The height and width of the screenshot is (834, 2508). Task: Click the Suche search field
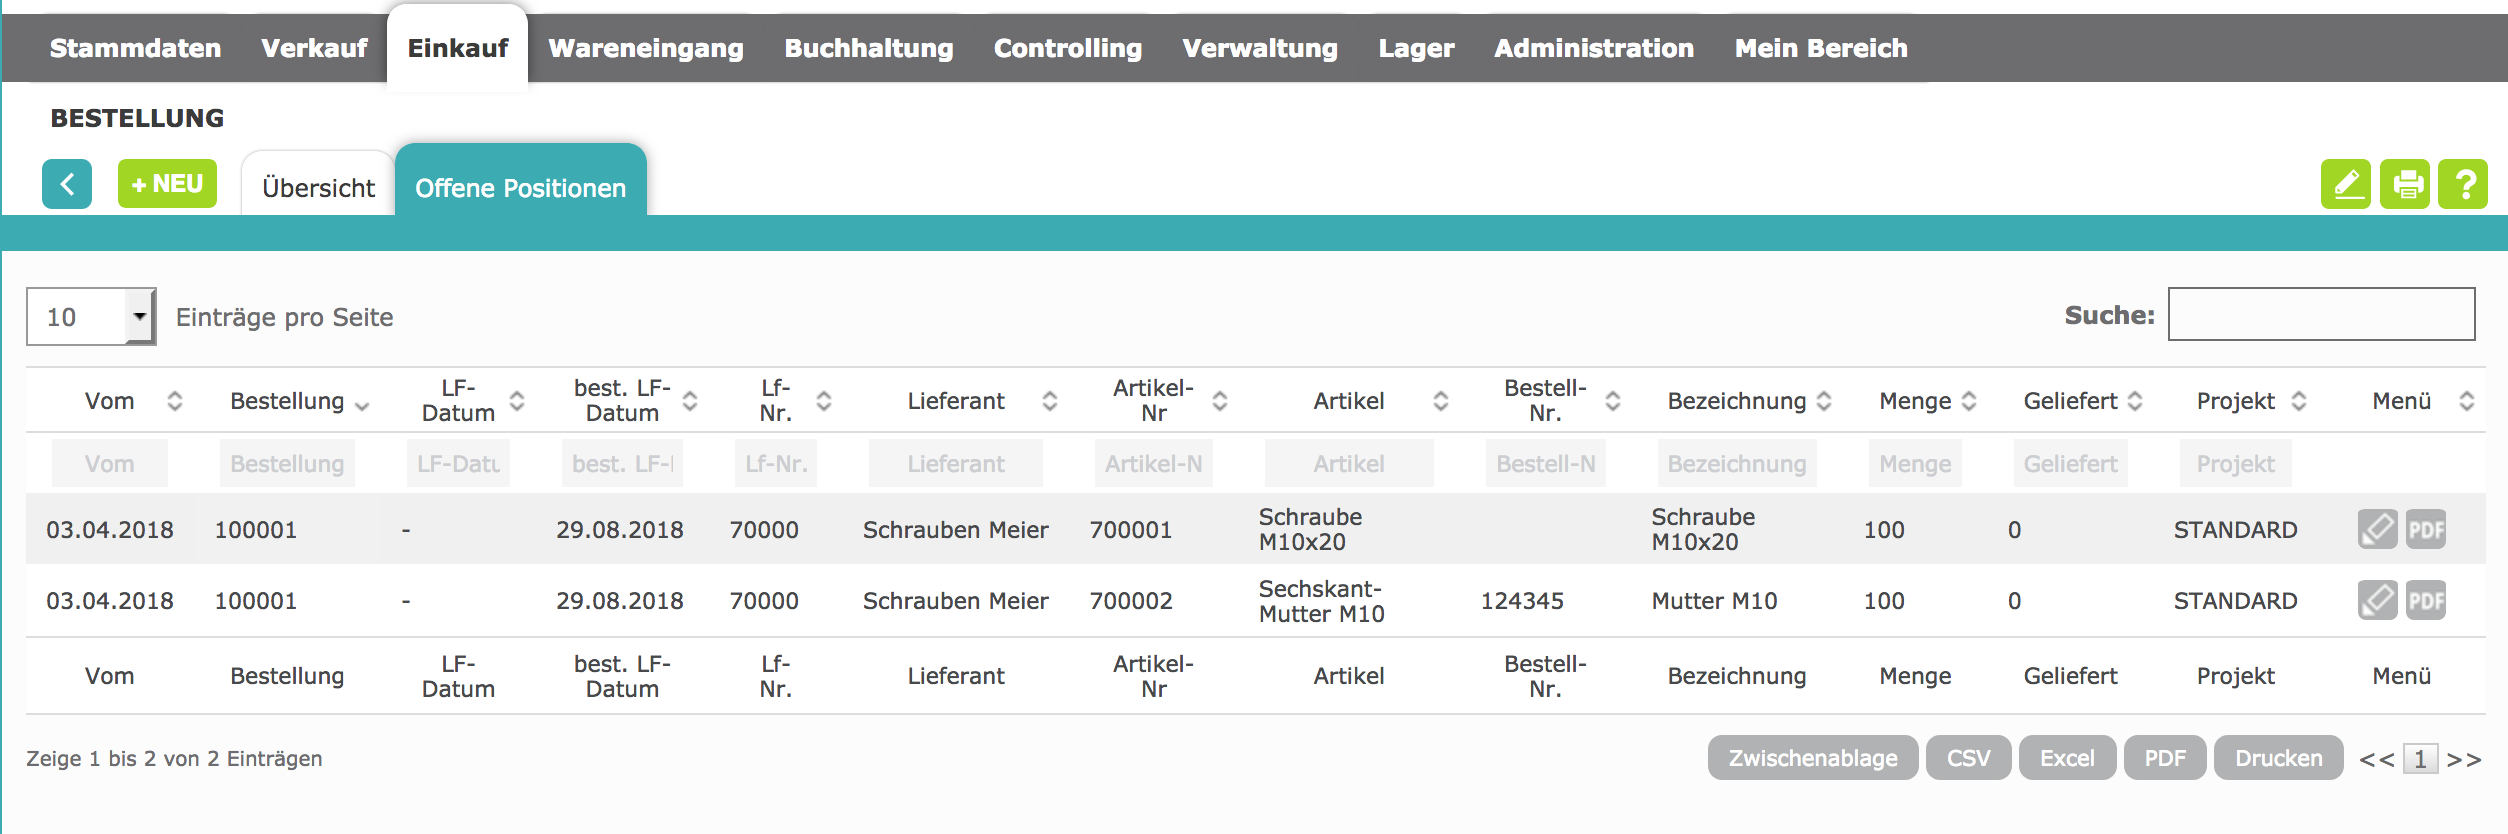click(2320, 315)
